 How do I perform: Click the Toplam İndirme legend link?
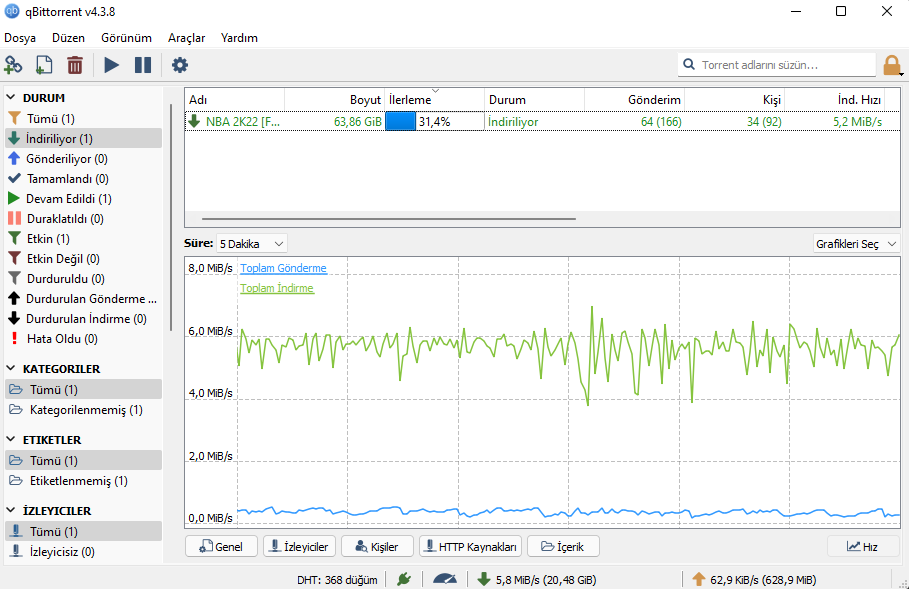click(x=277, y=288)
